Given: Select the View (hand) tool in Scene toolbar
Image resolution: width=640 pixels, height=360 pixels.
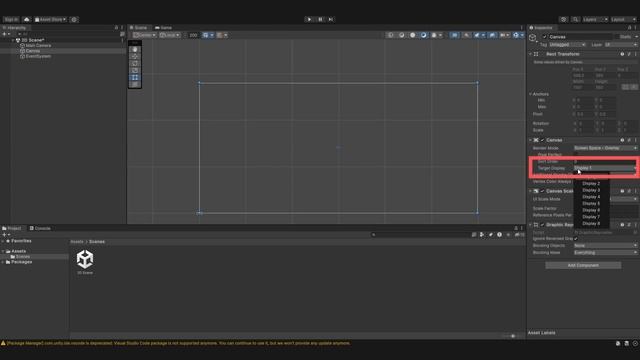Looking at the screenshot, I should click(135, 49).
